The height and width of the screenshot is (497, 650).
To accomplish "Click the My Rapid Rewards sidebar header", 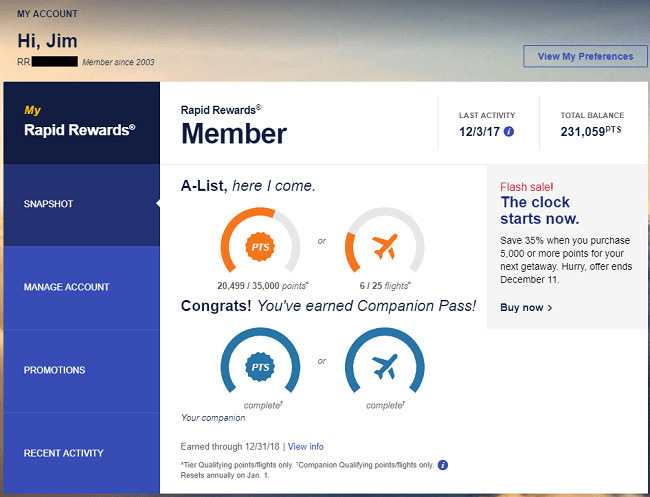I will pos(80,121).
